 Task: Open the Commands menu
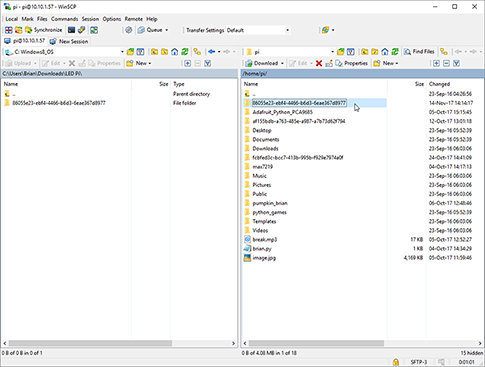pos(64,19)
